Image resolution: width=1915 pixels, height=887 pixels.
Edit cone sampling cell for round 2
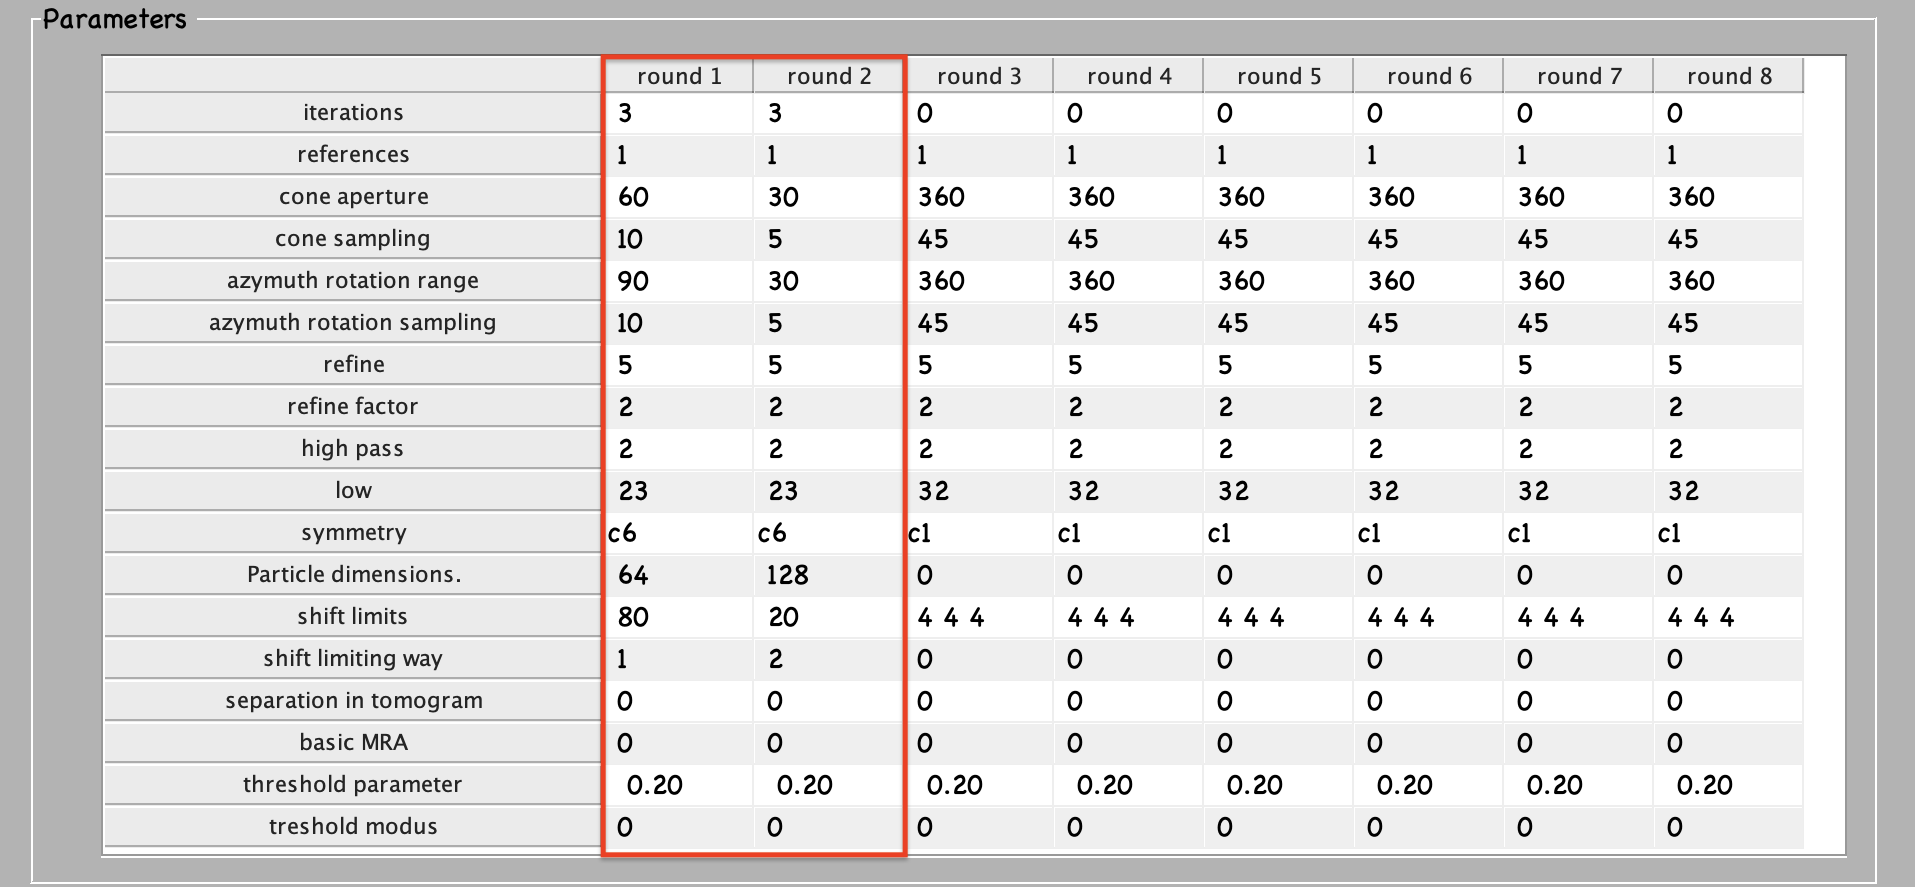(829, 239)
